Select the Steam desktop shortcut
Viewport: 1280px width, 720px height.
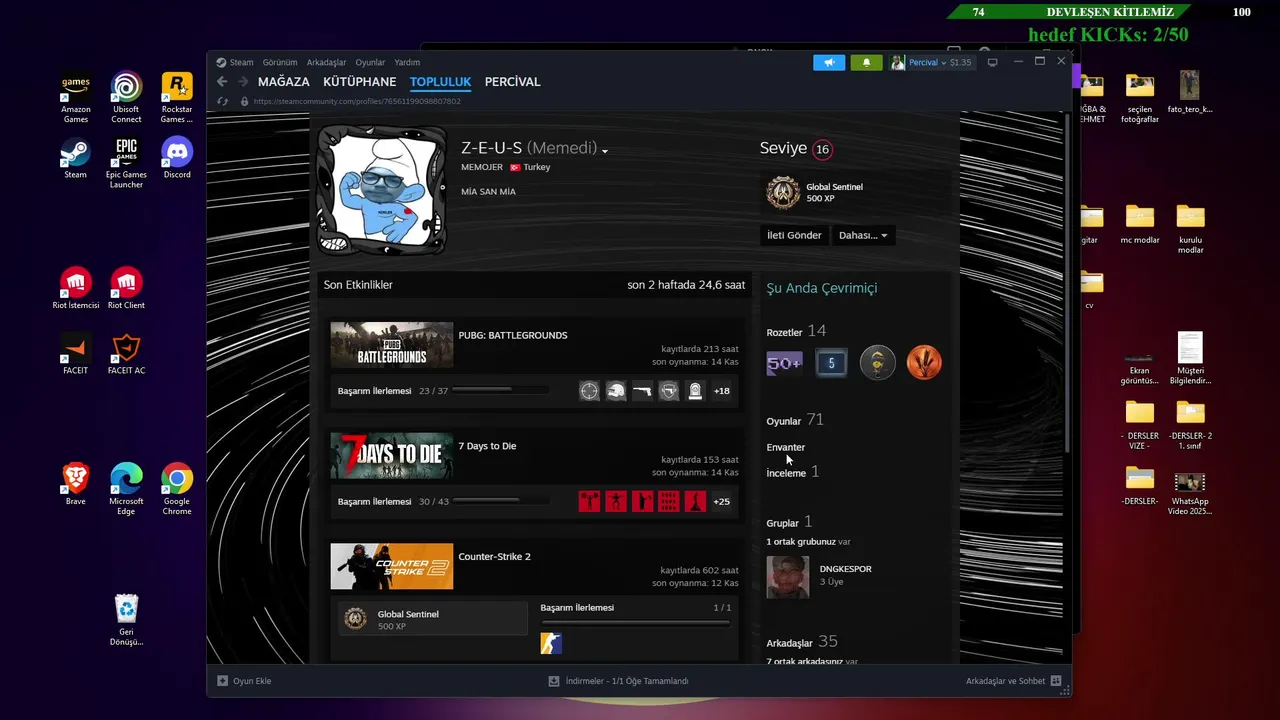pyautogui.click(x=76, y=158)
